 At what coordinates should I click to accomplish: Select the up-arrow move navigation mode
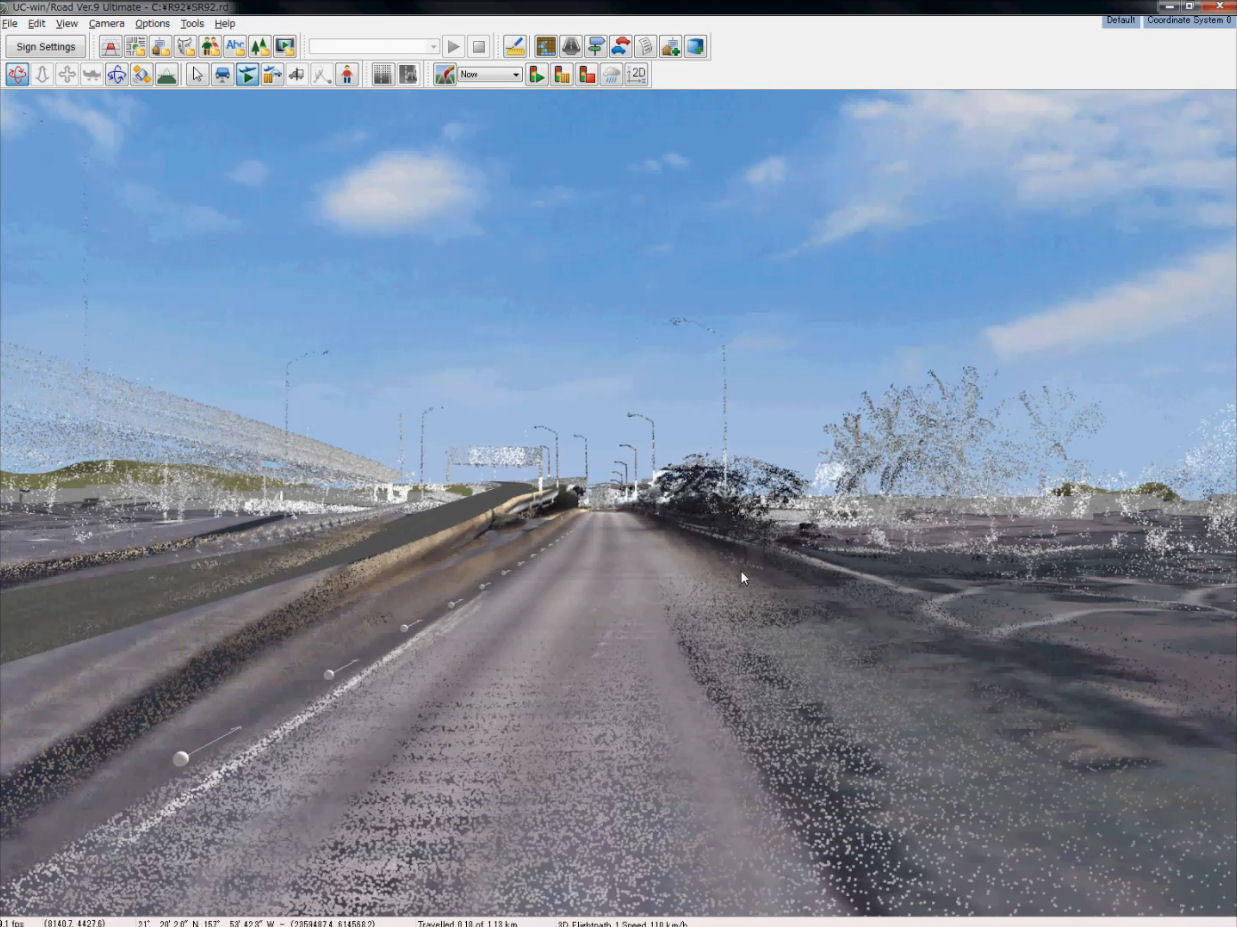coord(43,75)
